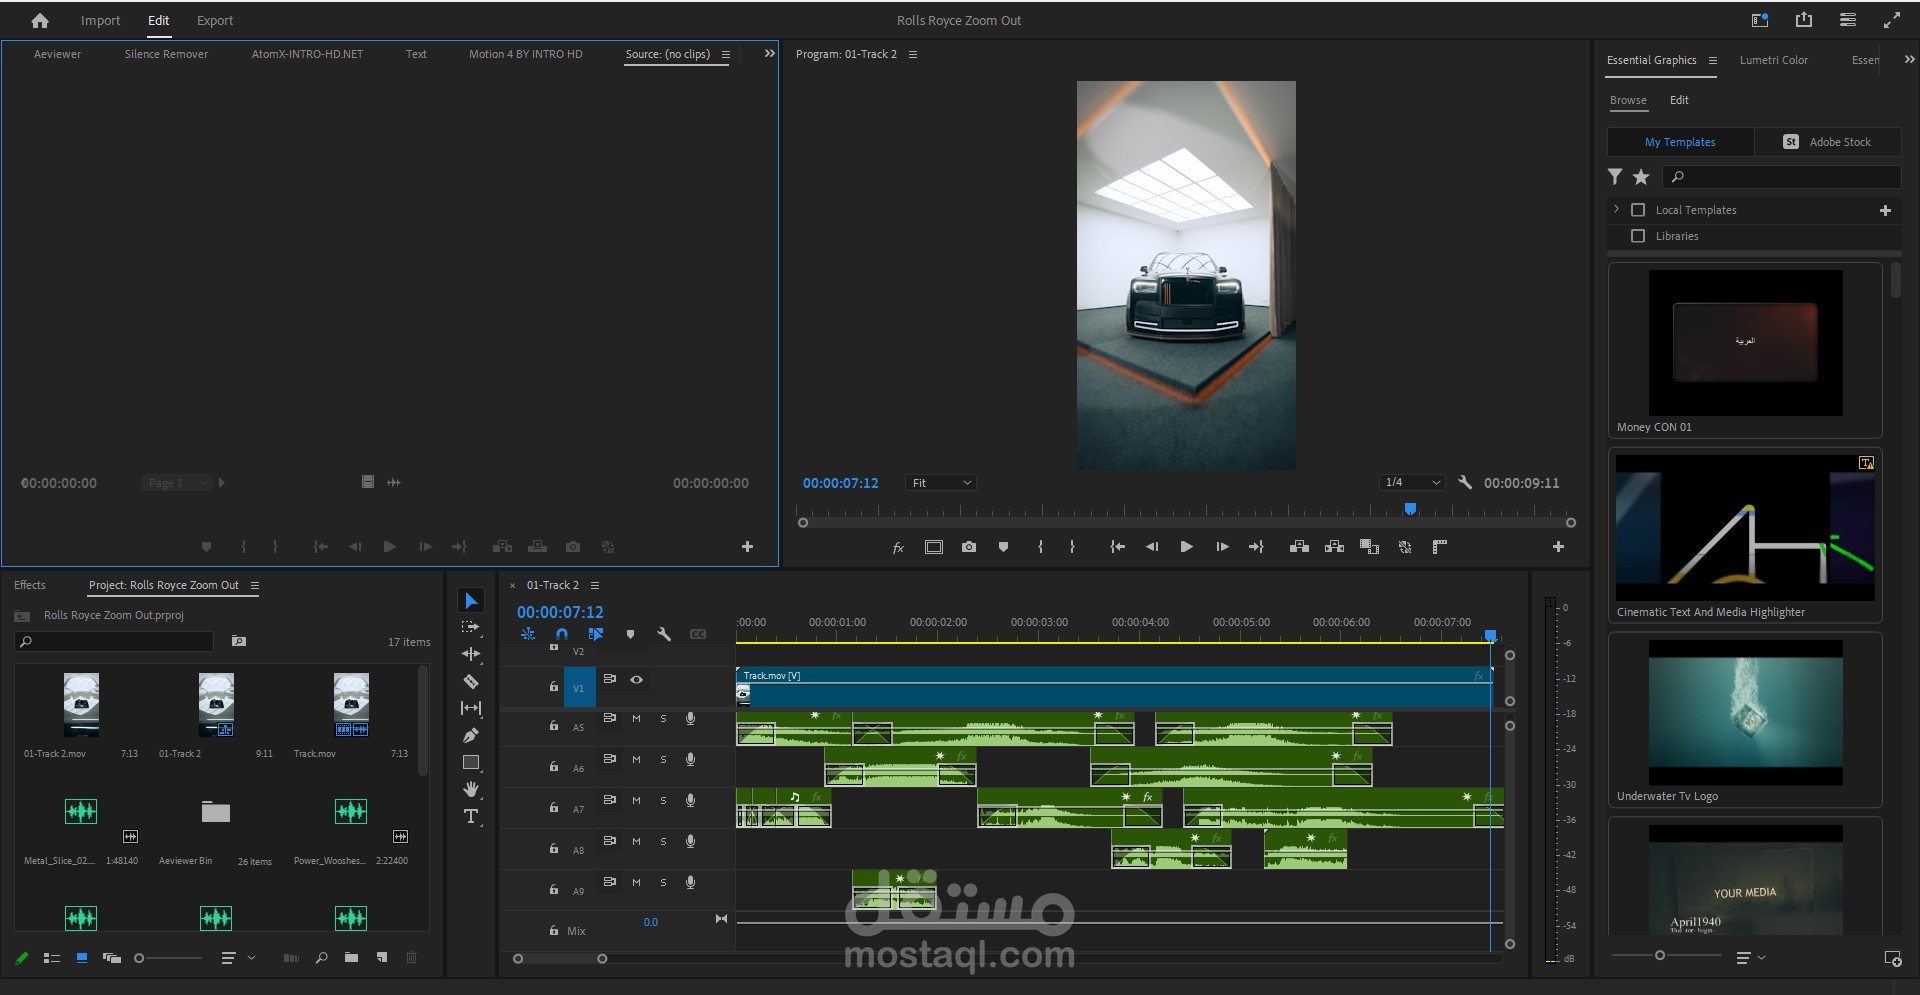Viewport: 1920px width, 995px height.
Task: Click the Essential Graphics search field
Action: click(x=1781, y=177)
